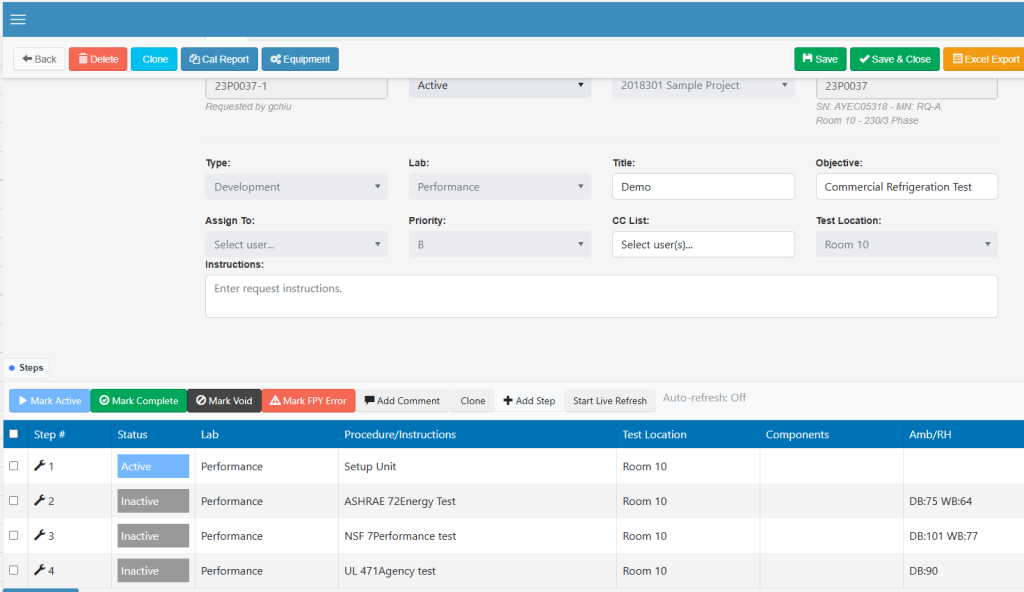
Task: Expand the Priority dropdown
Action: point(501,244)
